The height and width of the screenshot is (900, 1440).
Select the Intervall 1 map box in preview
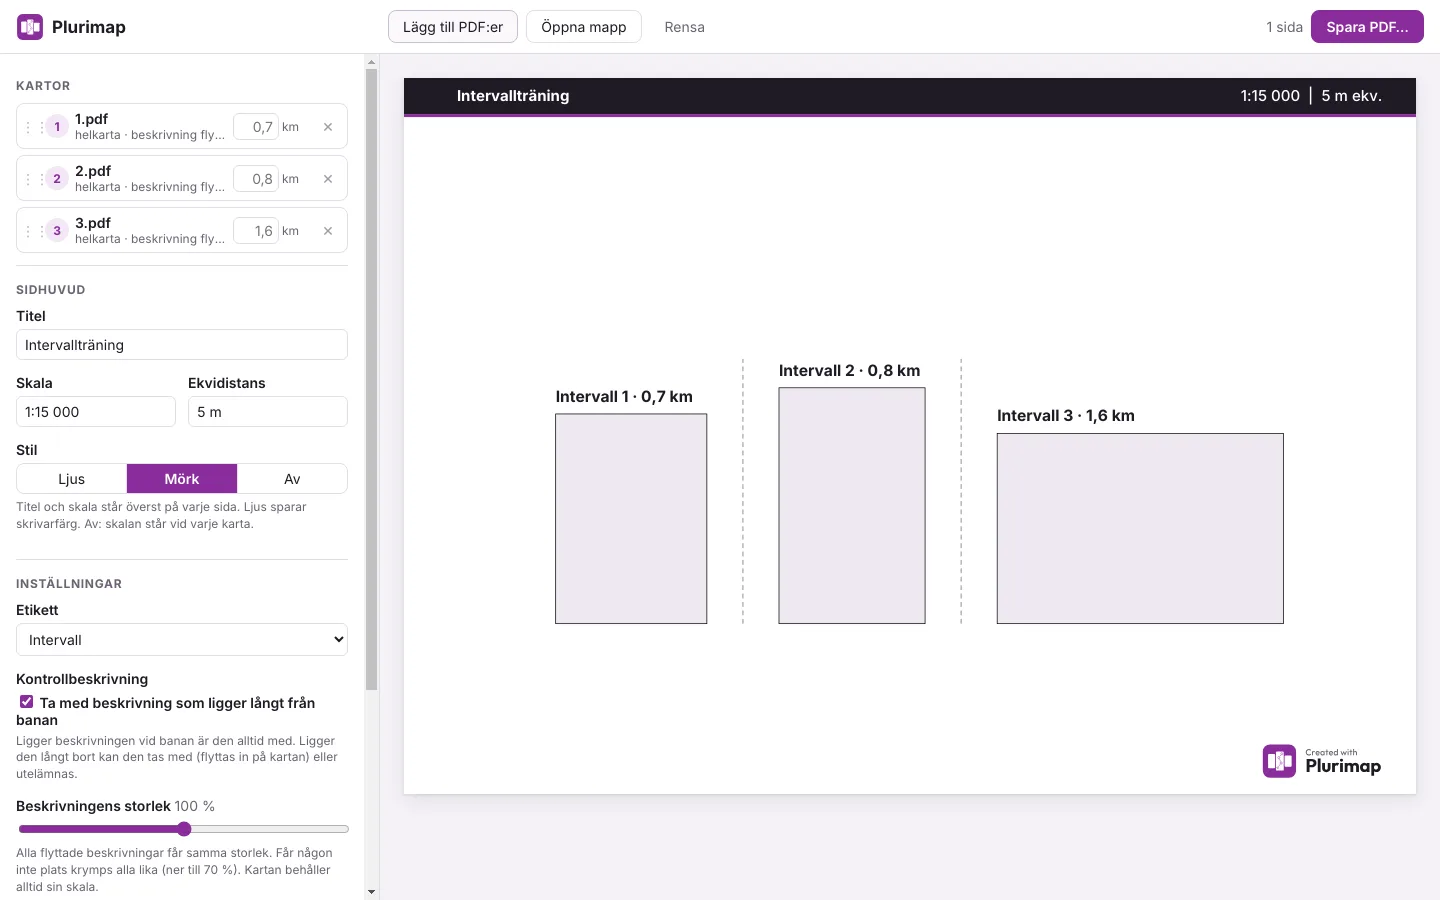point(631,519)
